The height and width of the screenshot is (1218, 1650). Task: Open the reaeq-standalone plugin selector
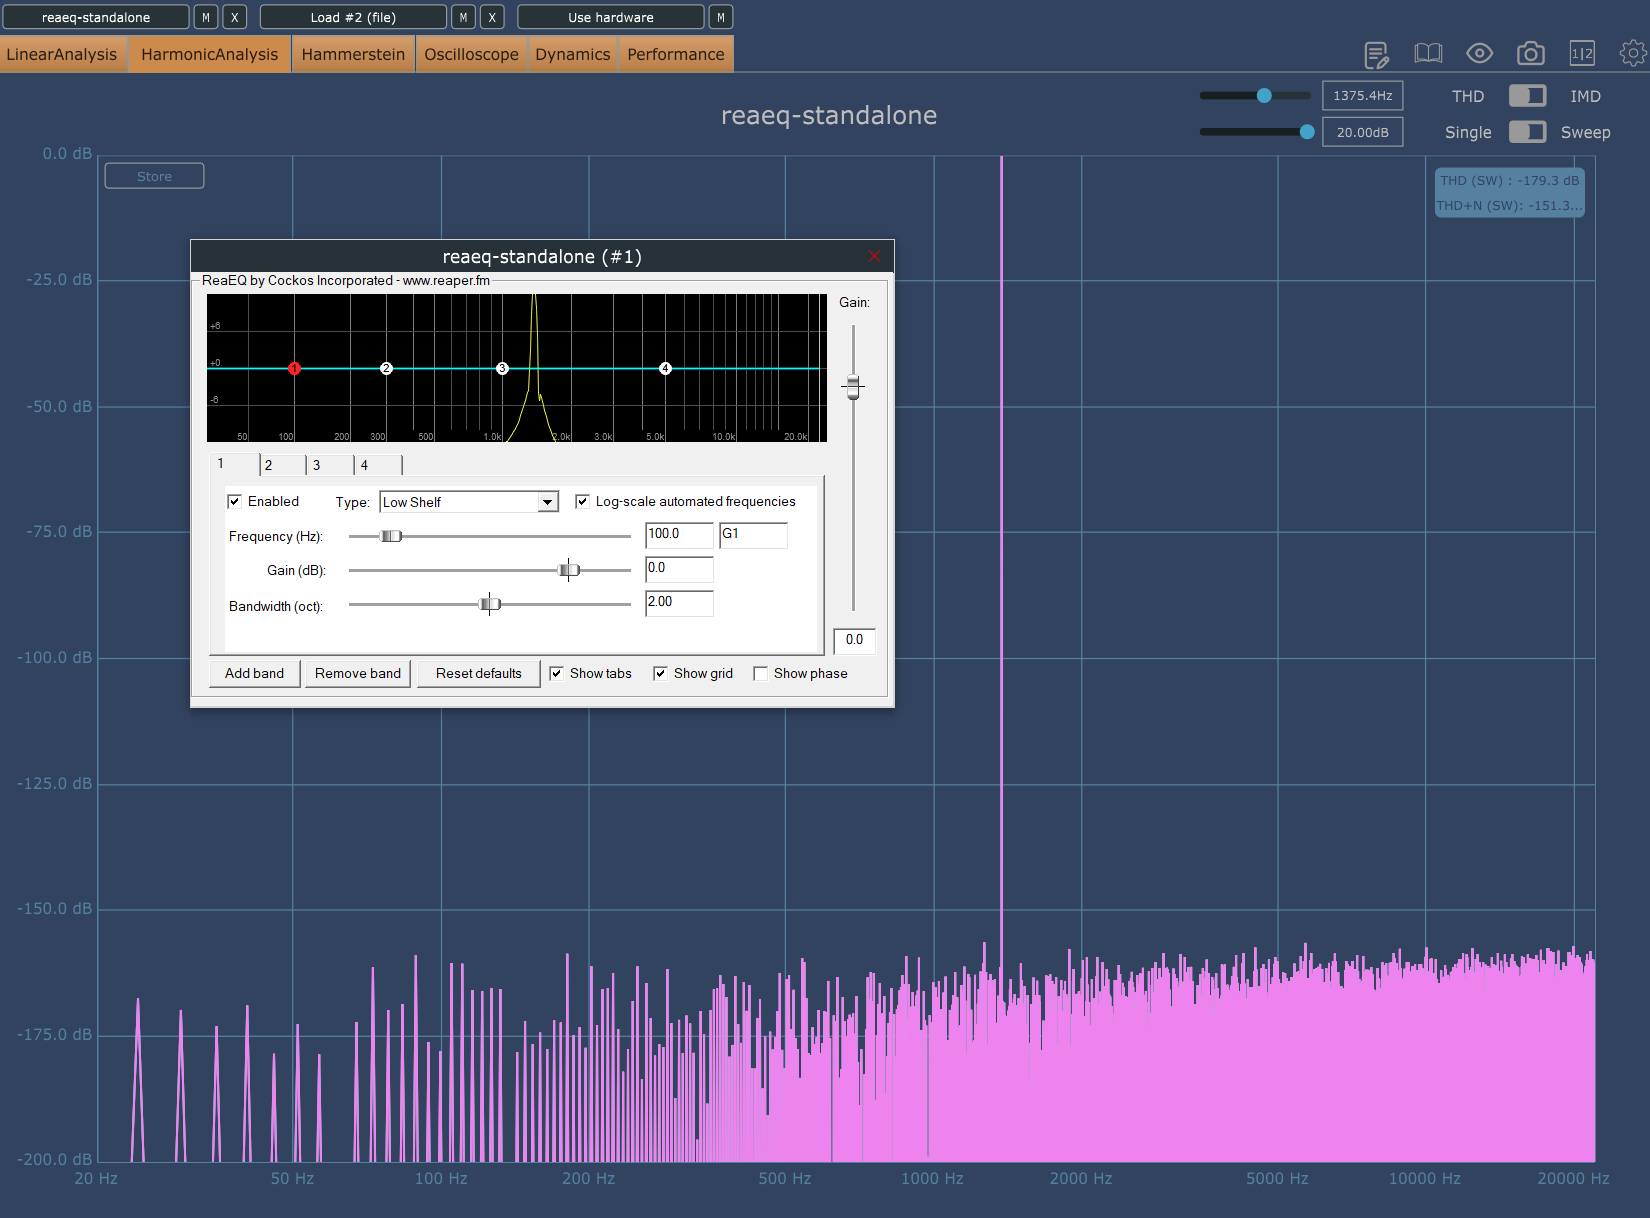pyautogui.click(x=96, y=17)
